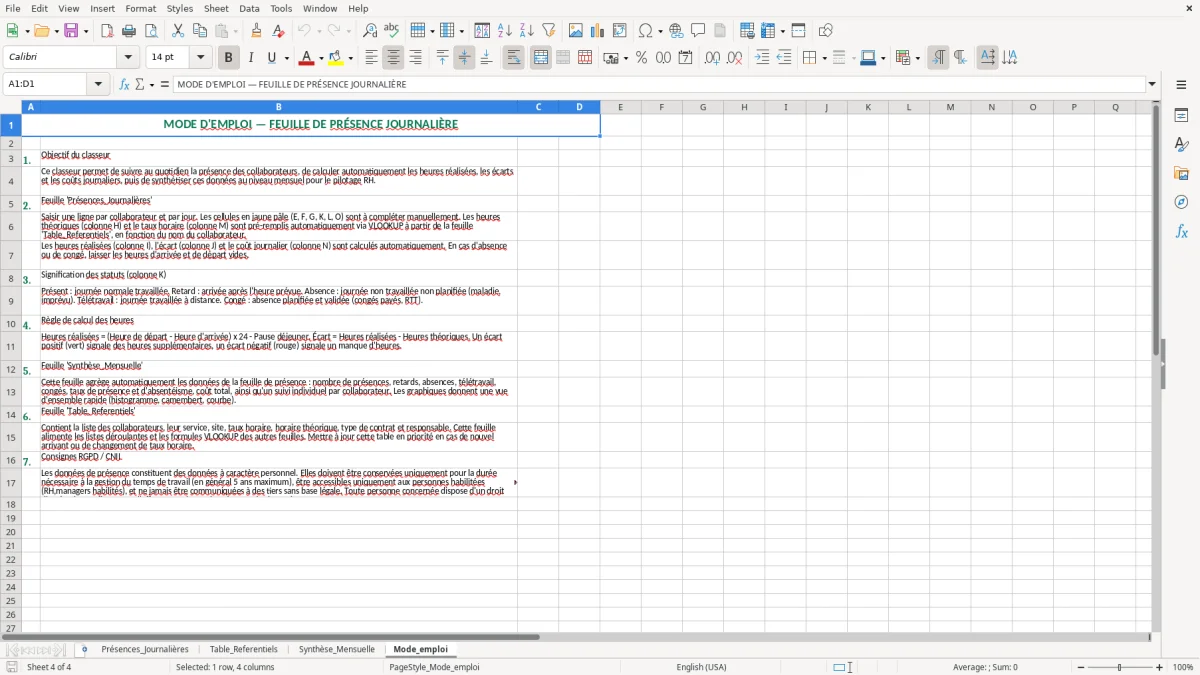This screenshot has height=675, width=1200.
Task: Insert Image icon in toolbar
Action: [x=576, y=31]
